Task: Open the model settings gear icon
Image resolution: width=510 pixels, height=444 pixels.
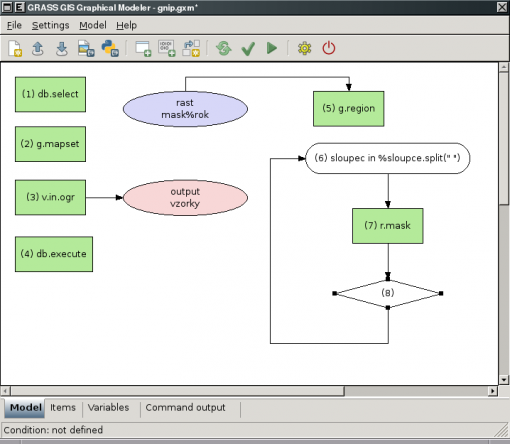Action: pos(304,49)
